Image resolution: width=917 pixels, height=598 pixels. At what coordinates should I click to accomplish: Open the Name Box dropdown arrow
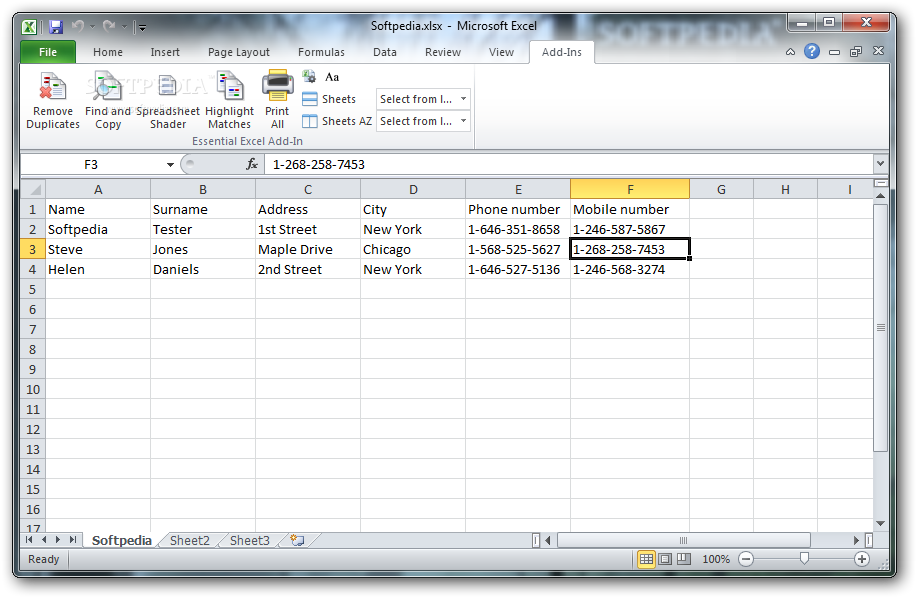[x=170, y=164]
